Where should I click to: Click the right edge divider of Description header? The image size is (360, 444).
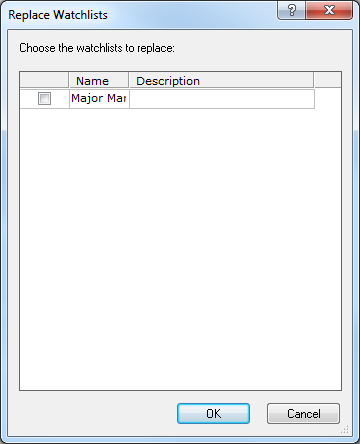coord(314,80)
